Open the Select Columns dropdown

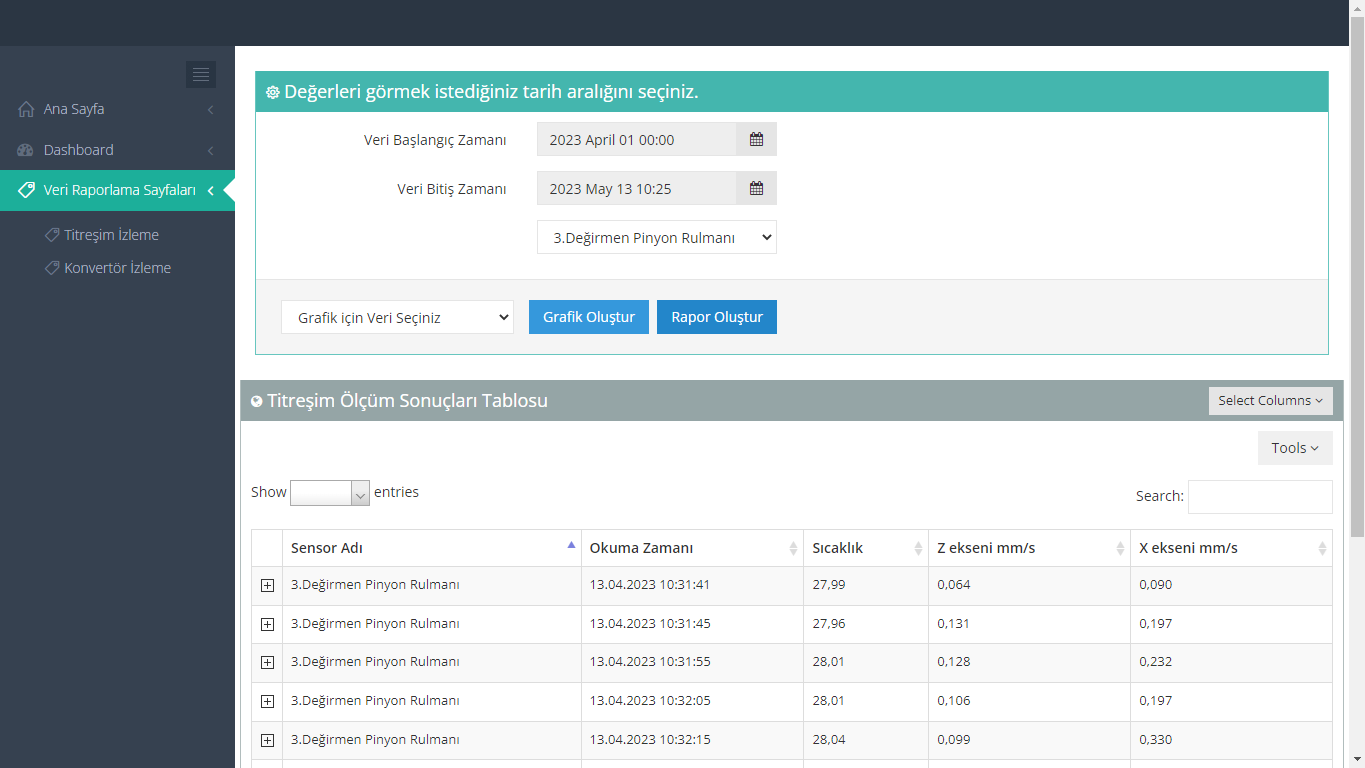(1270, 400)
